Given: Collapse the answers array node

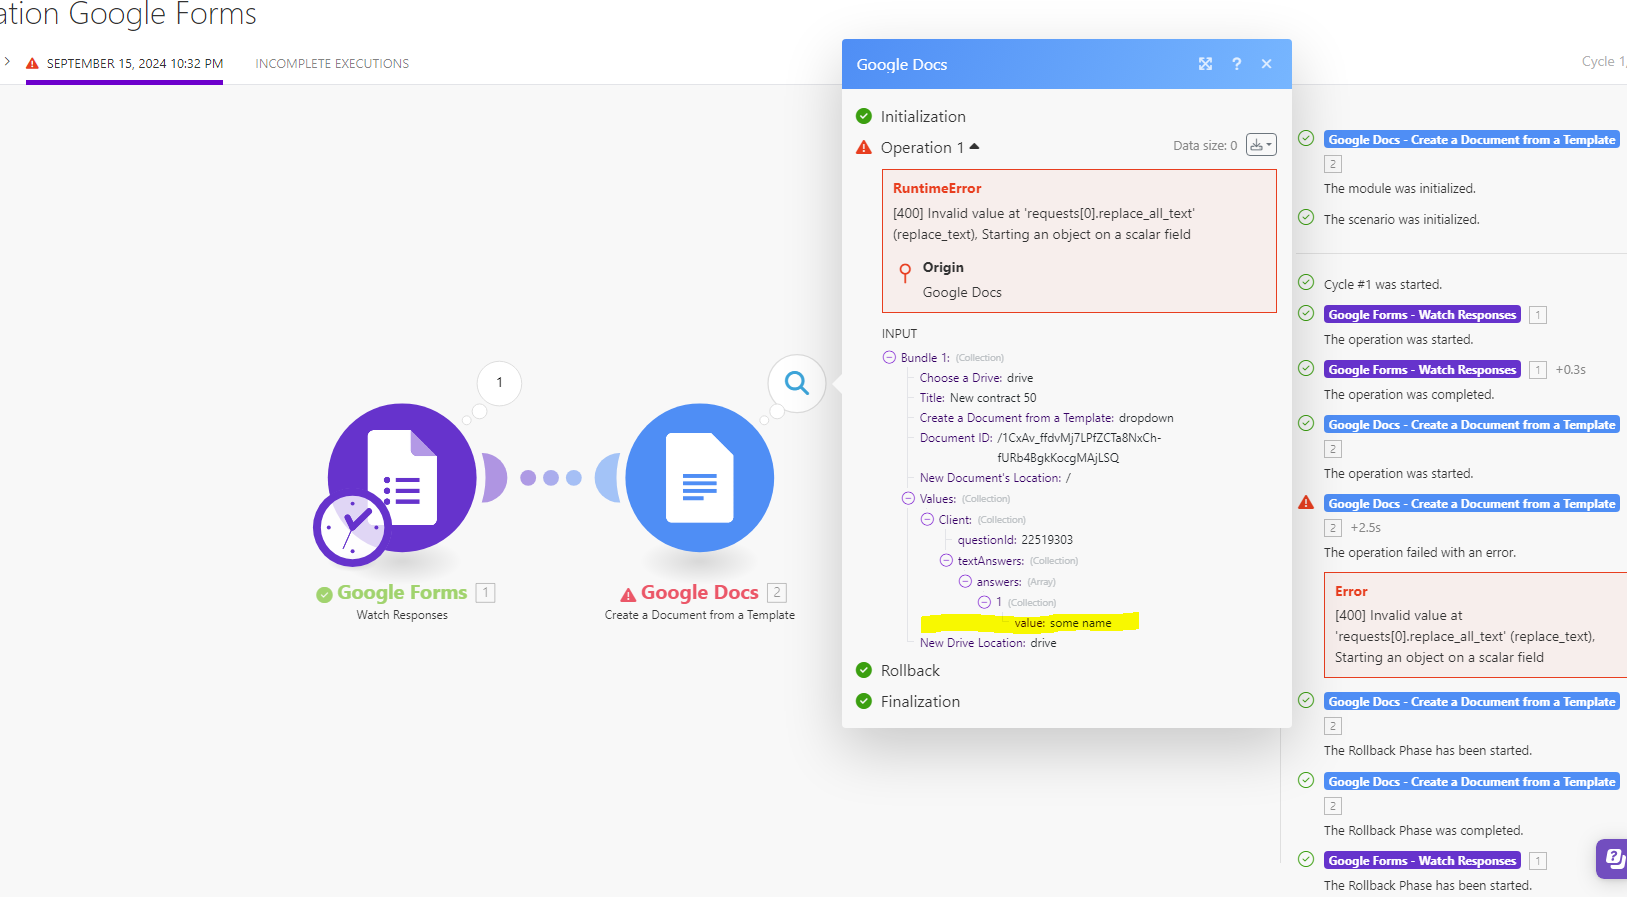Looking at the screenshot, I should [965, 581].
